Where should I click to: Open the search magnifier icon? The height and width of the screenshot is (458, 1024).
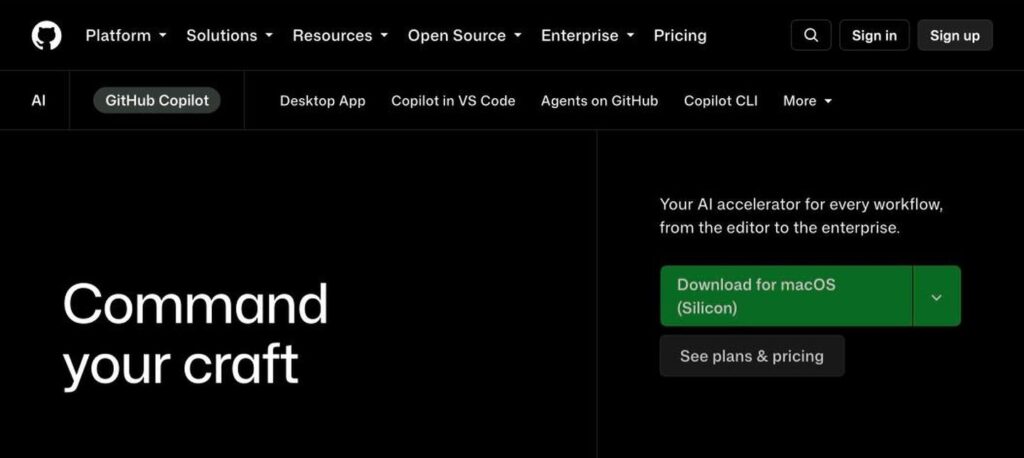click(810, 35)
